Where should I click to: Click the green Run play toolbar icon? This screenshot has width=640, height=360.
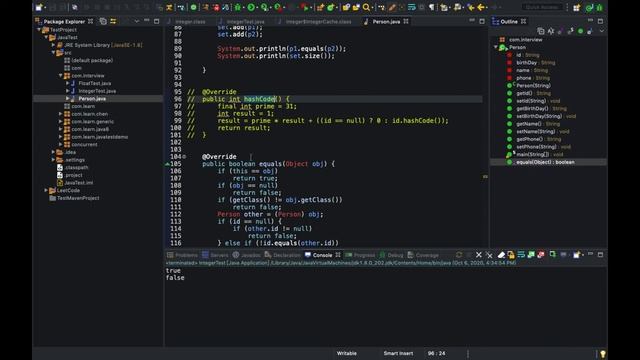[x=251, y=7]
